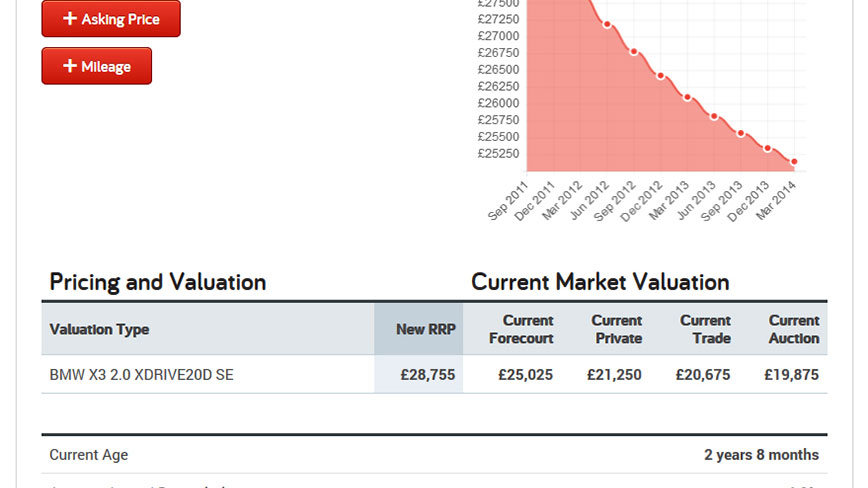Click the £28,755 New RRP value
This screenshot has height=488, width=868.
pos(427,375)
